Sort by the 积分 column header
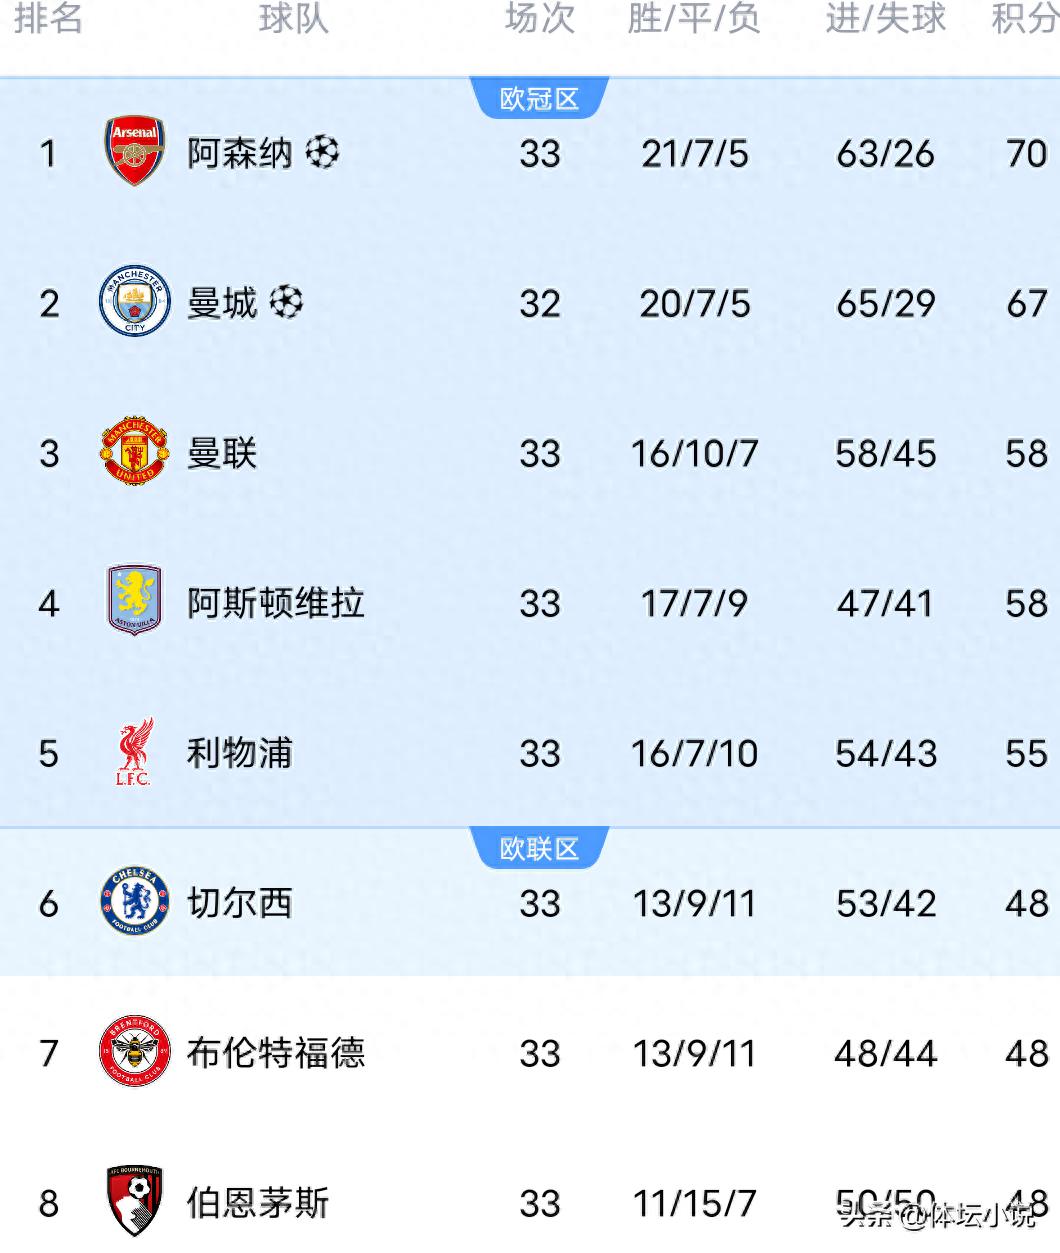The width and height of the screenshot is (1060, 1253). coord(1024,18)
